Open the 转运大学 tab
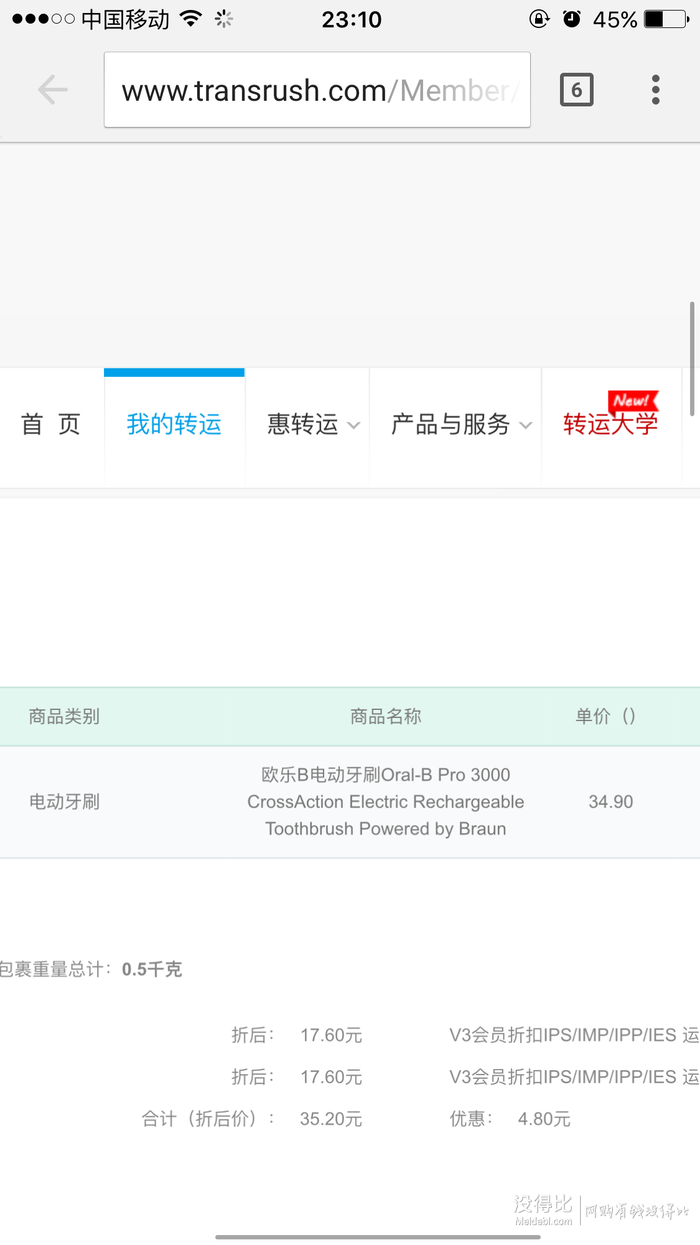Viewport: 700px width, 1245px height. (611, 425)
